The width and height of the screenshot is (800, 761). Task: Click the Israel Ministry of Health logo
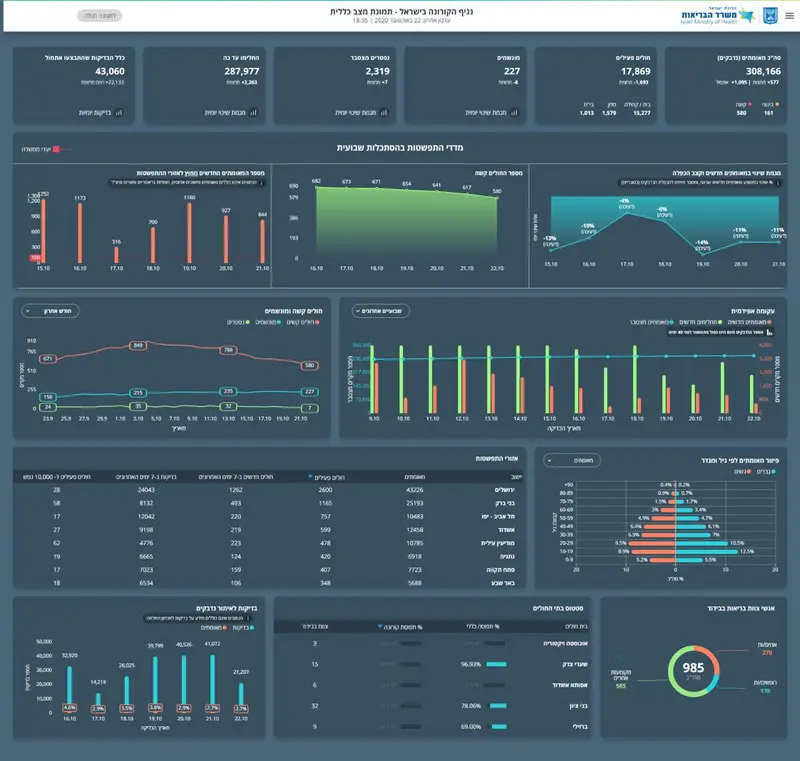tap(716, 16)
